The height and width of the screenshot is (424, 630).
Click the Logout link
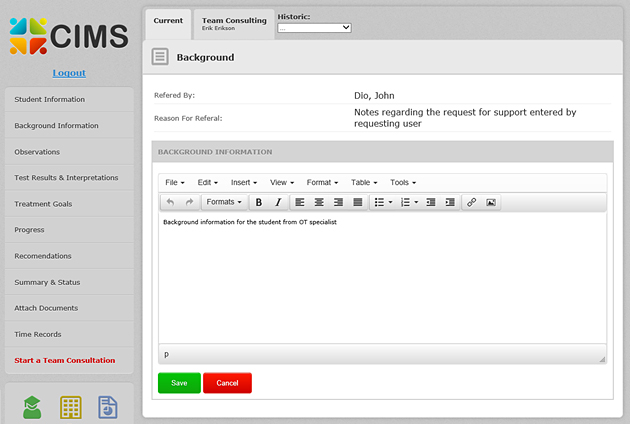[69, 73]
